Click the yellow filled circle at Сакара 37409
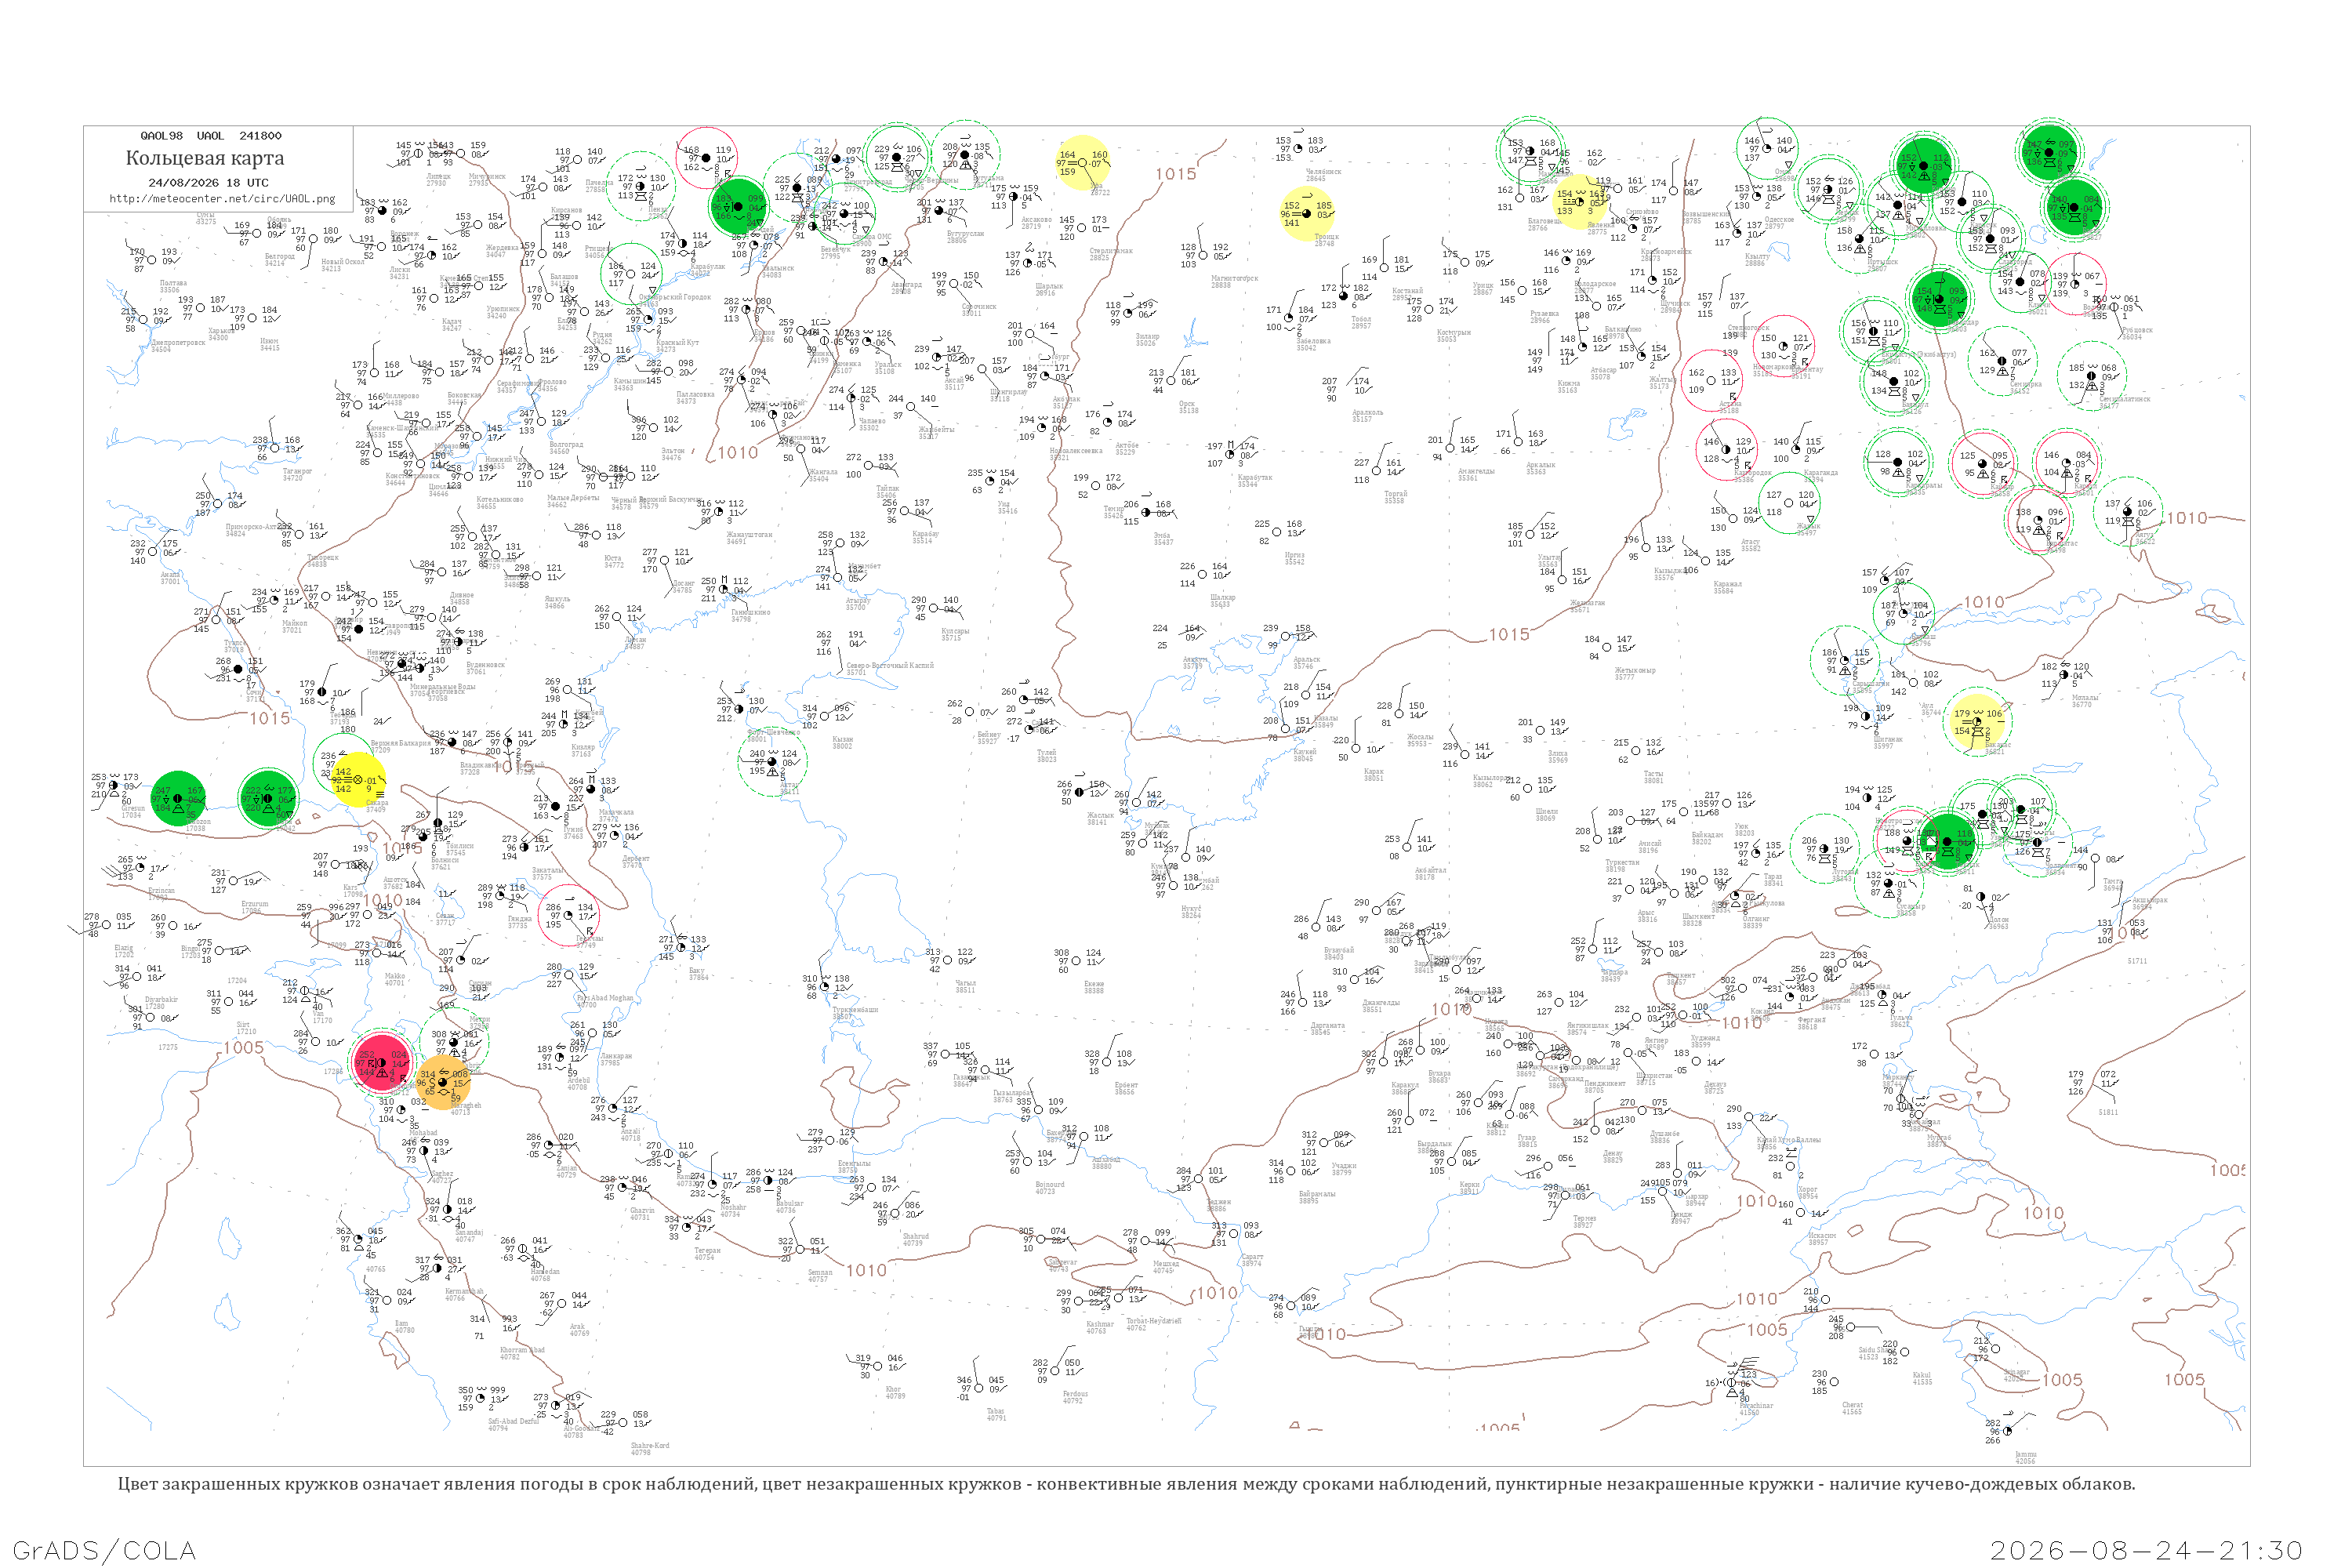 coord(357,780)
